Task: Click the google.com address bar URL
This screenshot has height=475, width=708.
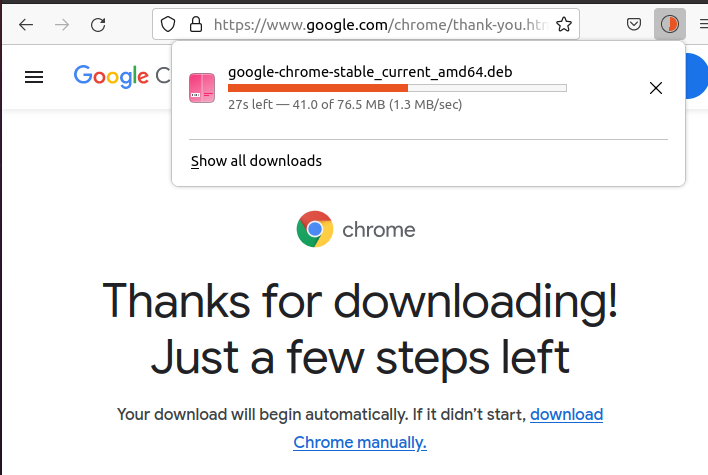Action: pos(381,24)
